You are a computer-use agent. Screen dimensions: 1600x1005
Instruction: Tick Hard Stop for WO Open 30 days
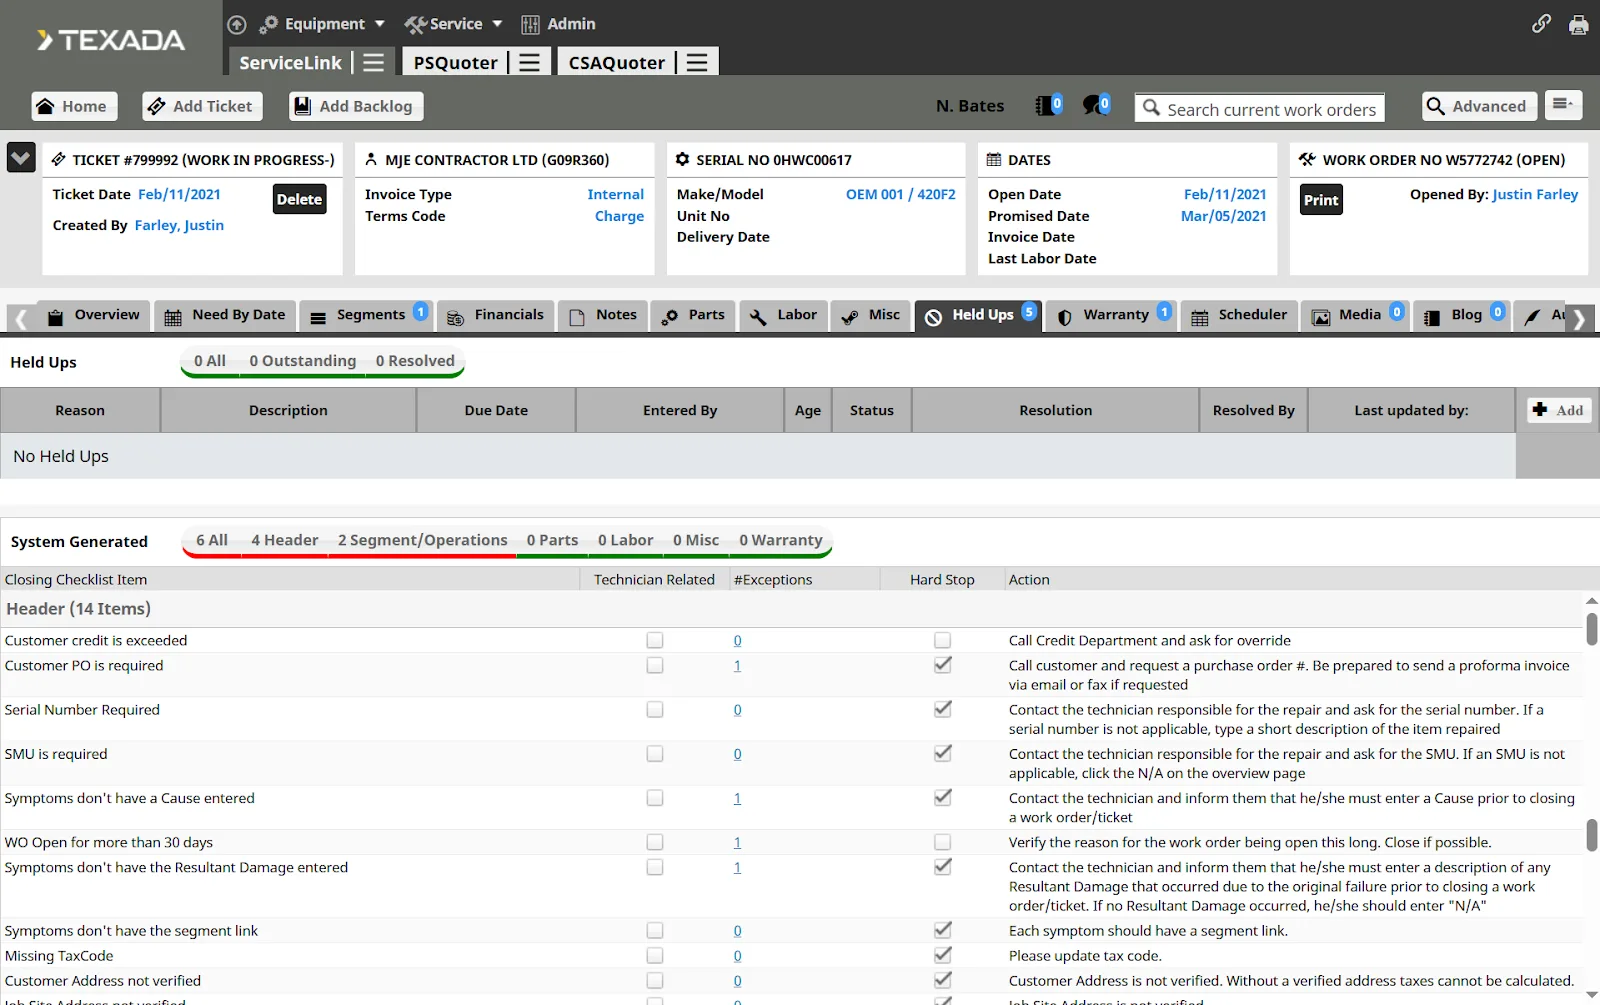click(942, 842)
